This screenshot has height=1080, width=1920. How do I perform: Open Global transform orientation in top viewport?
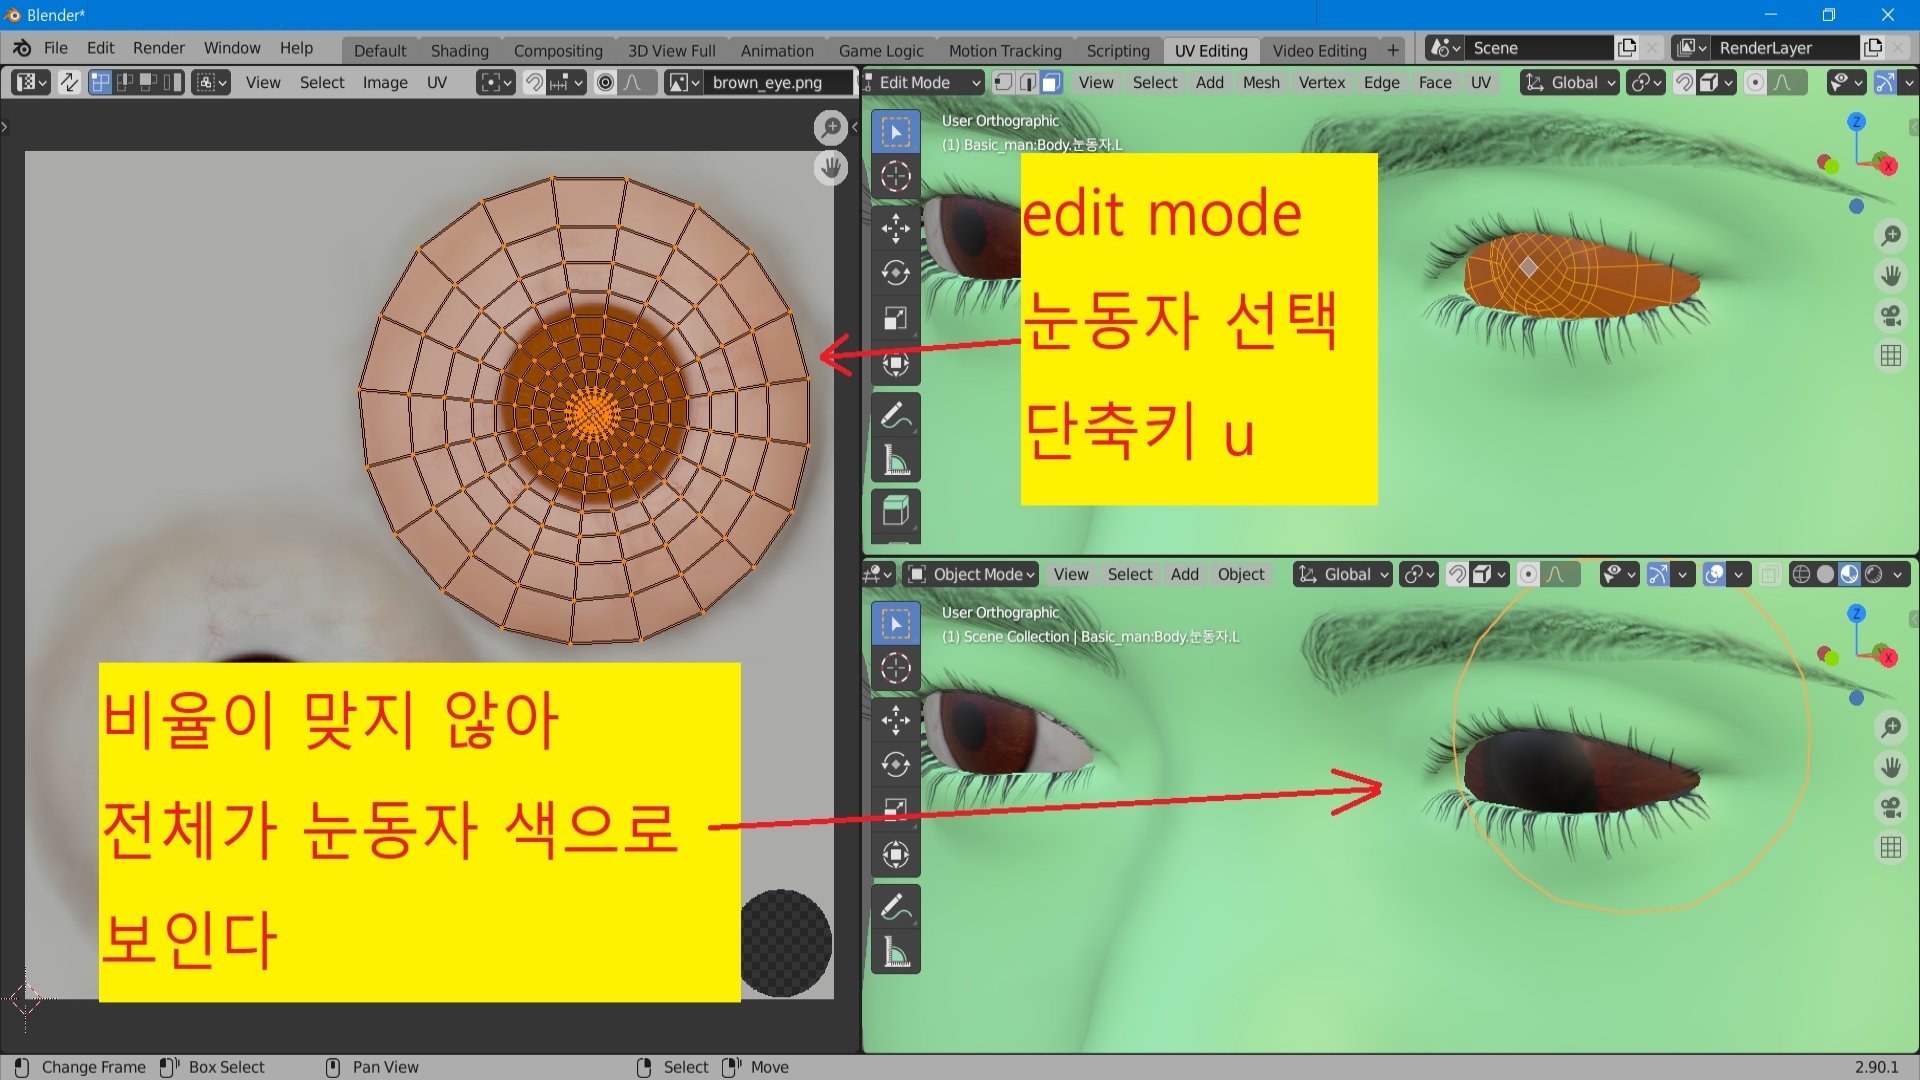1569,82
